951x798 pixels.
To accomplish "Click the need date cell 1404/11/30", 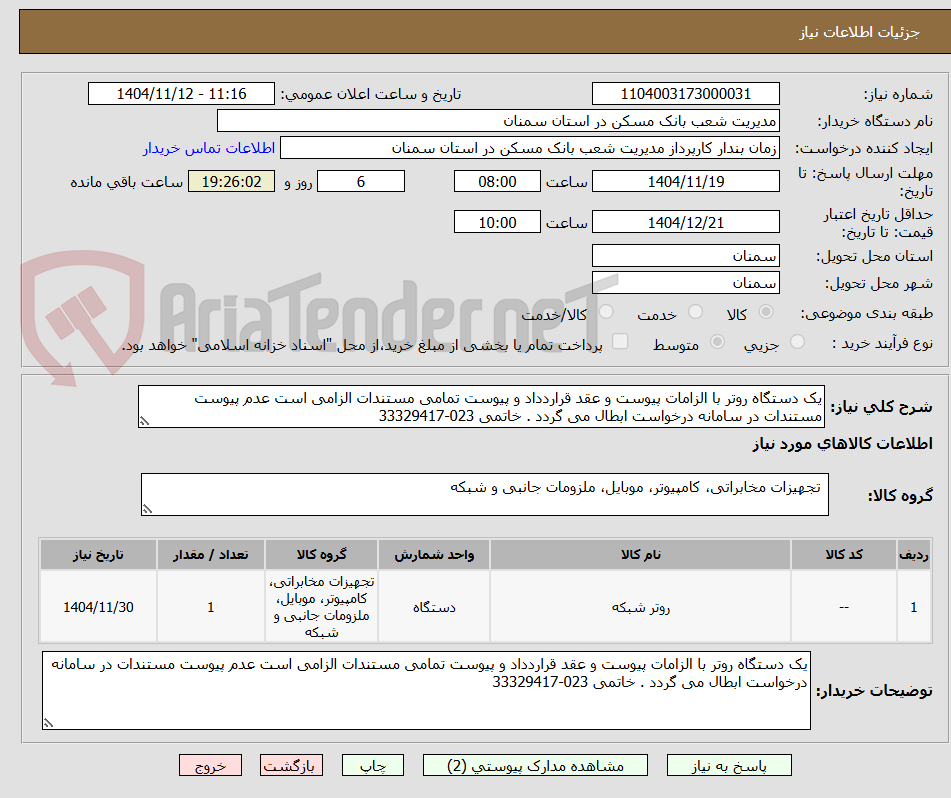I will click(x=98, y=607).
